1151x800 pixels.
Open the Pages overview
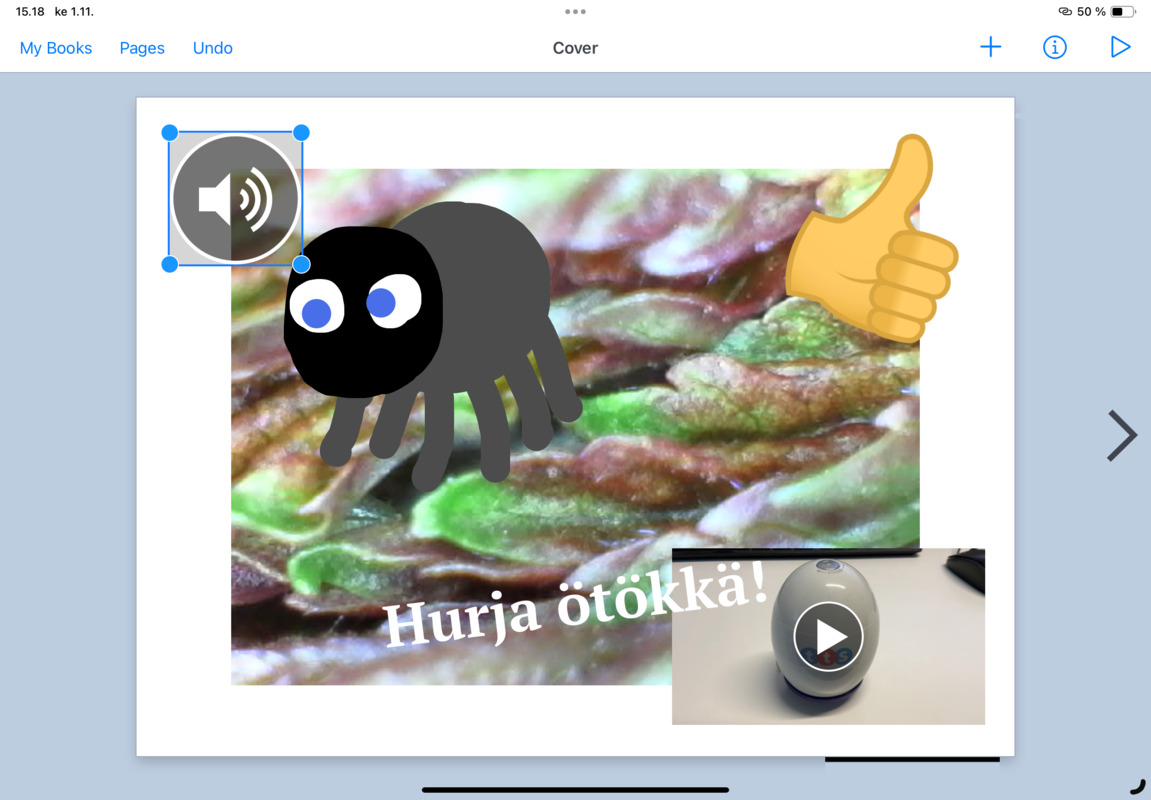(x=142, y=48)
